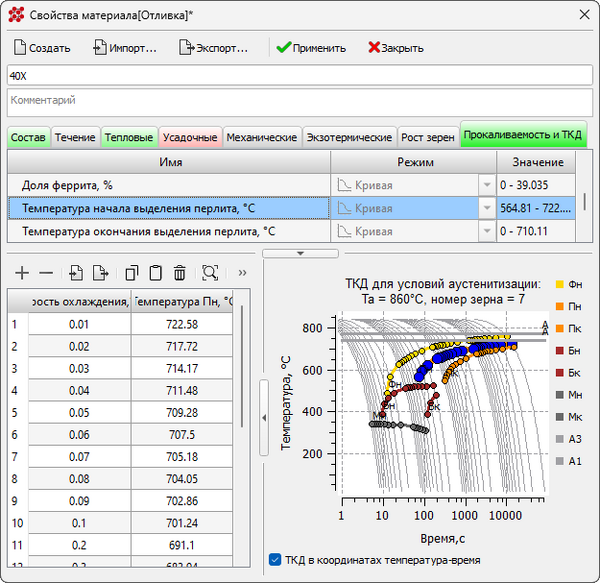The image size is (600, 583).
Task: Click the application logo in title bar
Action: coord(16,15)
